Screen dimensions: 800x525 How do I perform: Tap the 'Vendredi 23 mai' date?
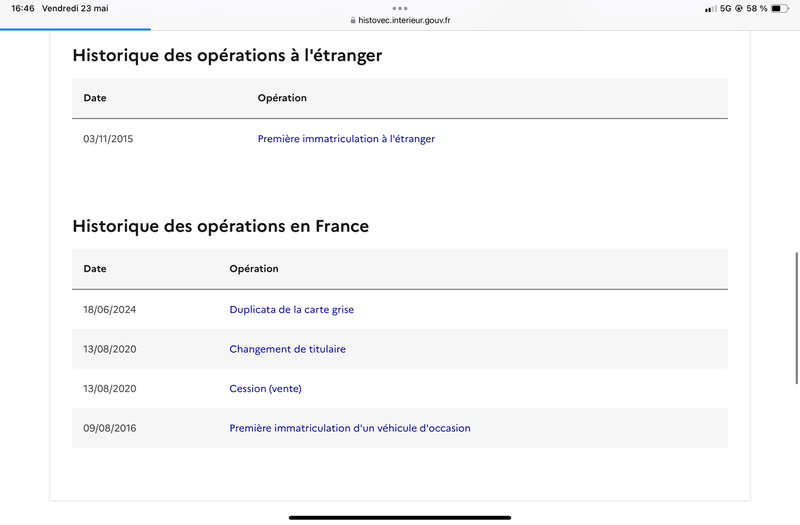click(75, 8)
